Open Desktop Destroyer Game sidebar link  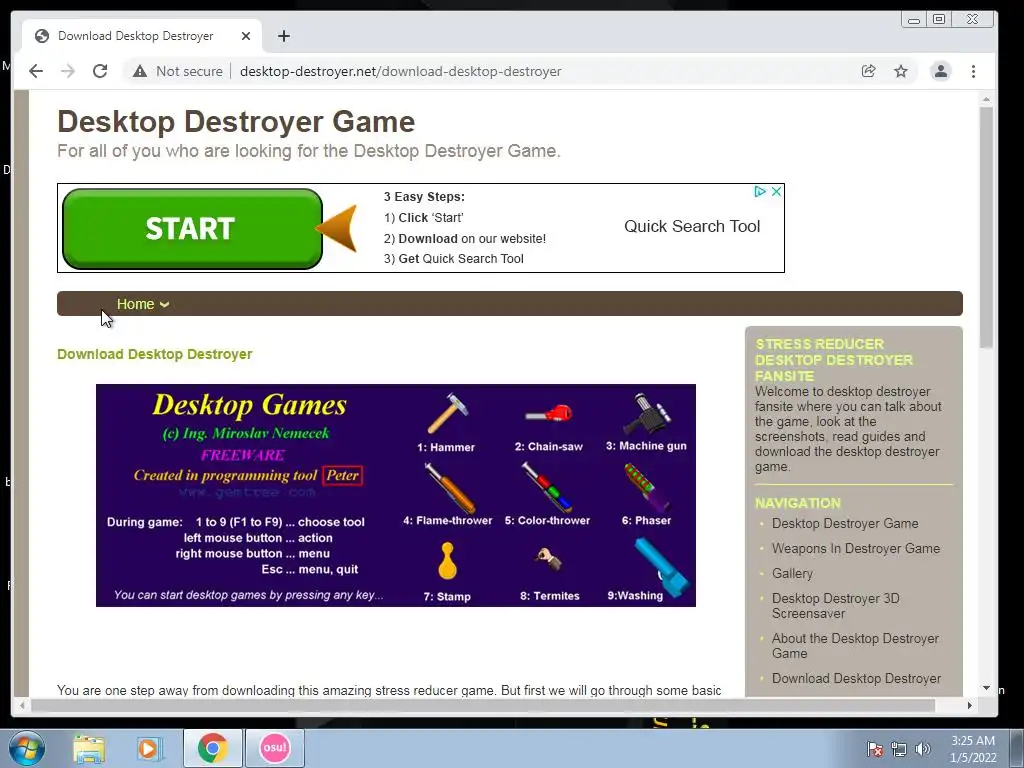(845, 523)
